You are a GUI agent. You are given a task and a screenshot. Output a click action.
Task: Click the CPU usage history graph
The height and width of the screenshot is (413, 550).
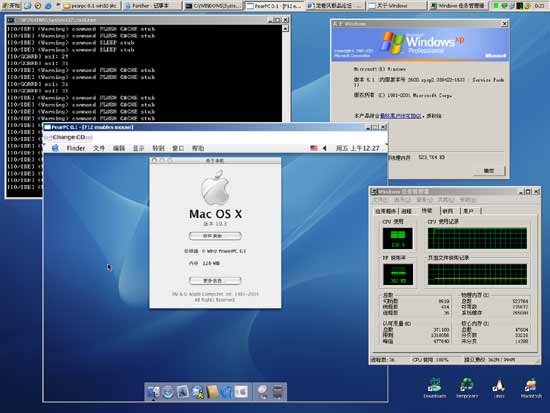pyautogui.click(x=477, y=238)
